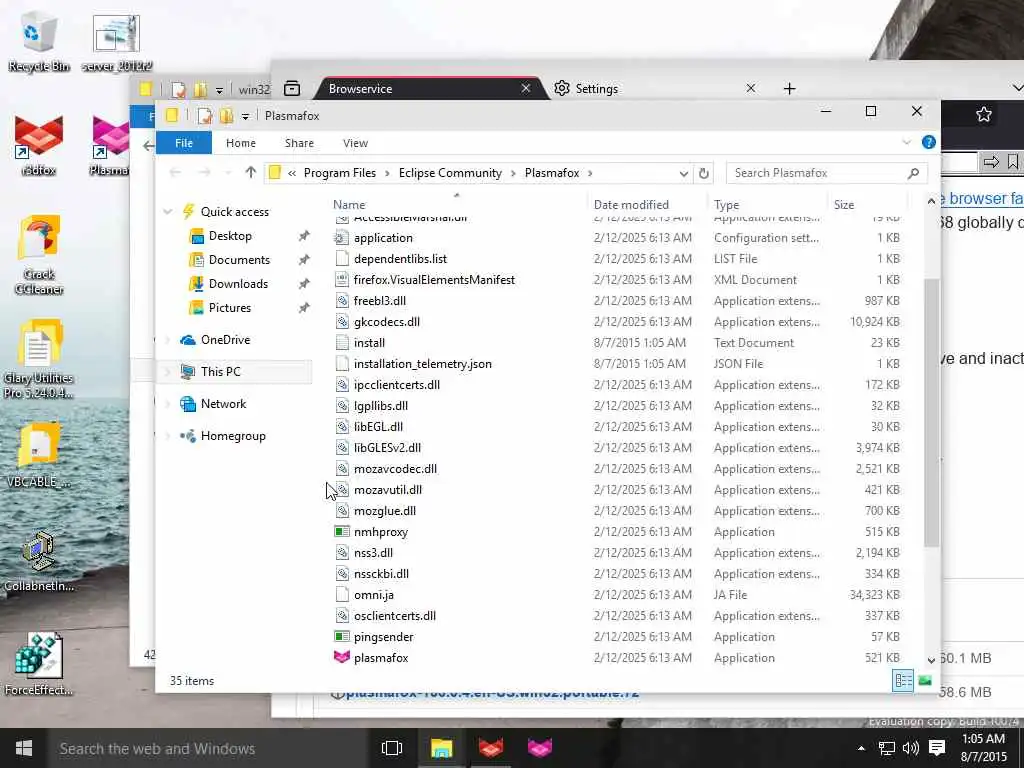Click the file list vertical scrollbar thumb
The width and height of the screenshot is (1024, 768).
pos(931,411)
